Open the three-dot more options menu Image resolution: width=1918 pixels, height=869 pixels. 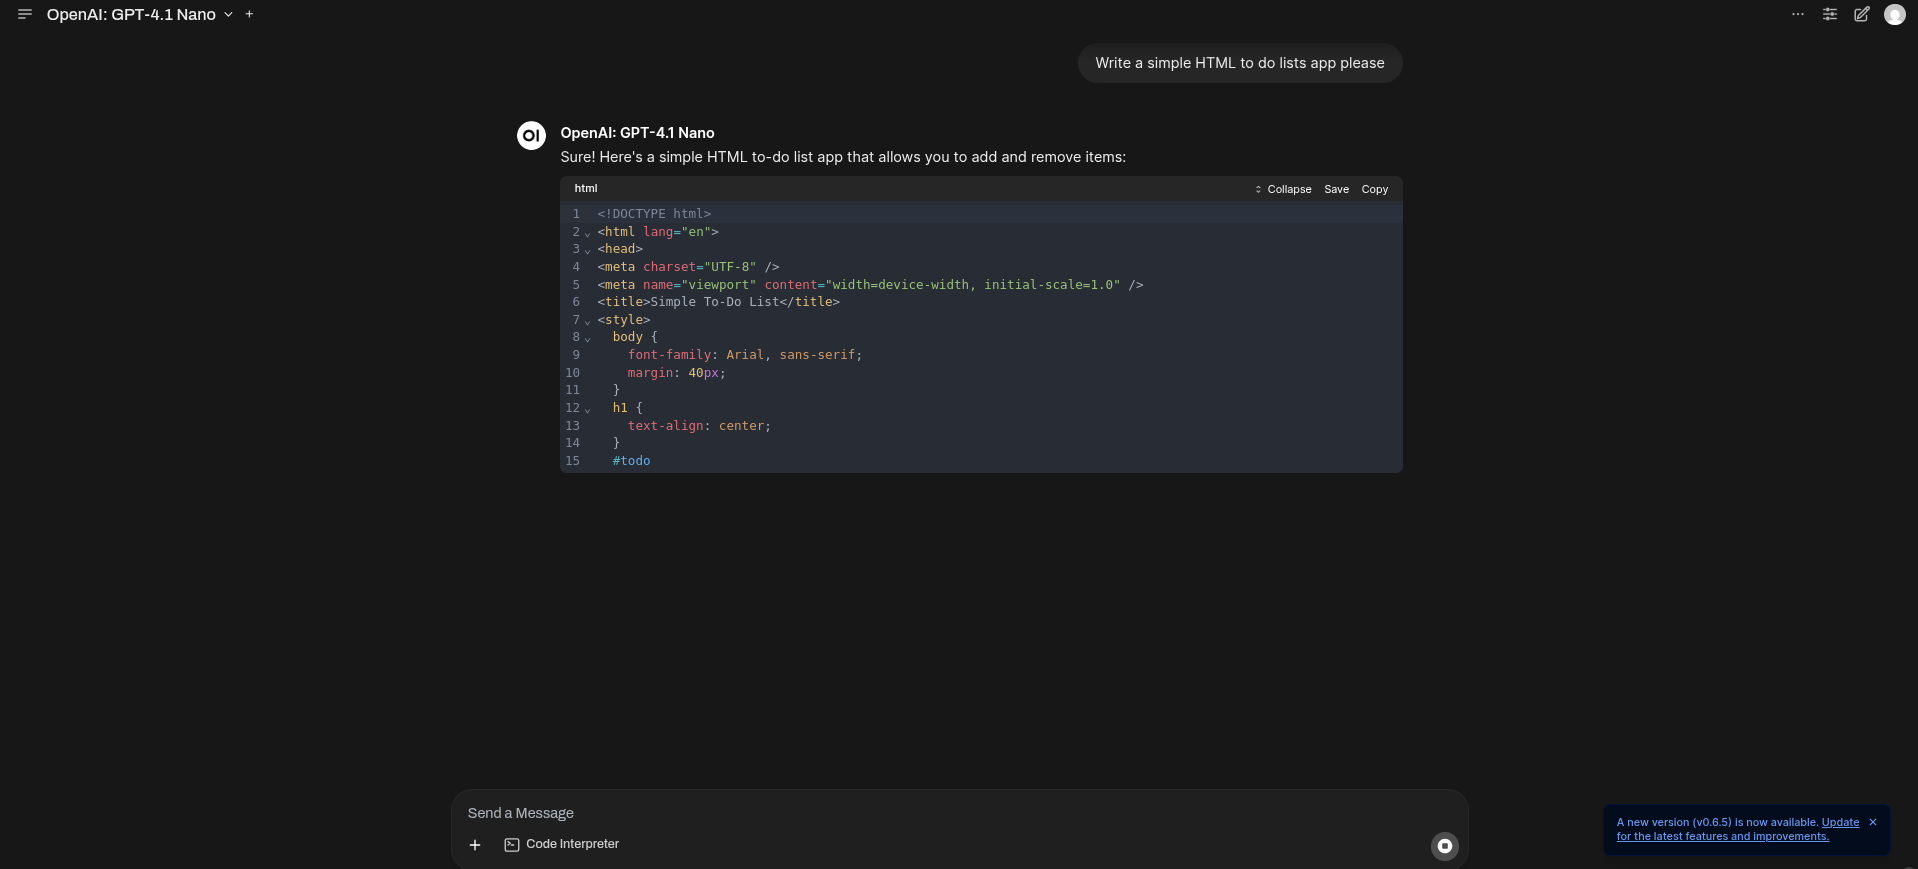1798,14
